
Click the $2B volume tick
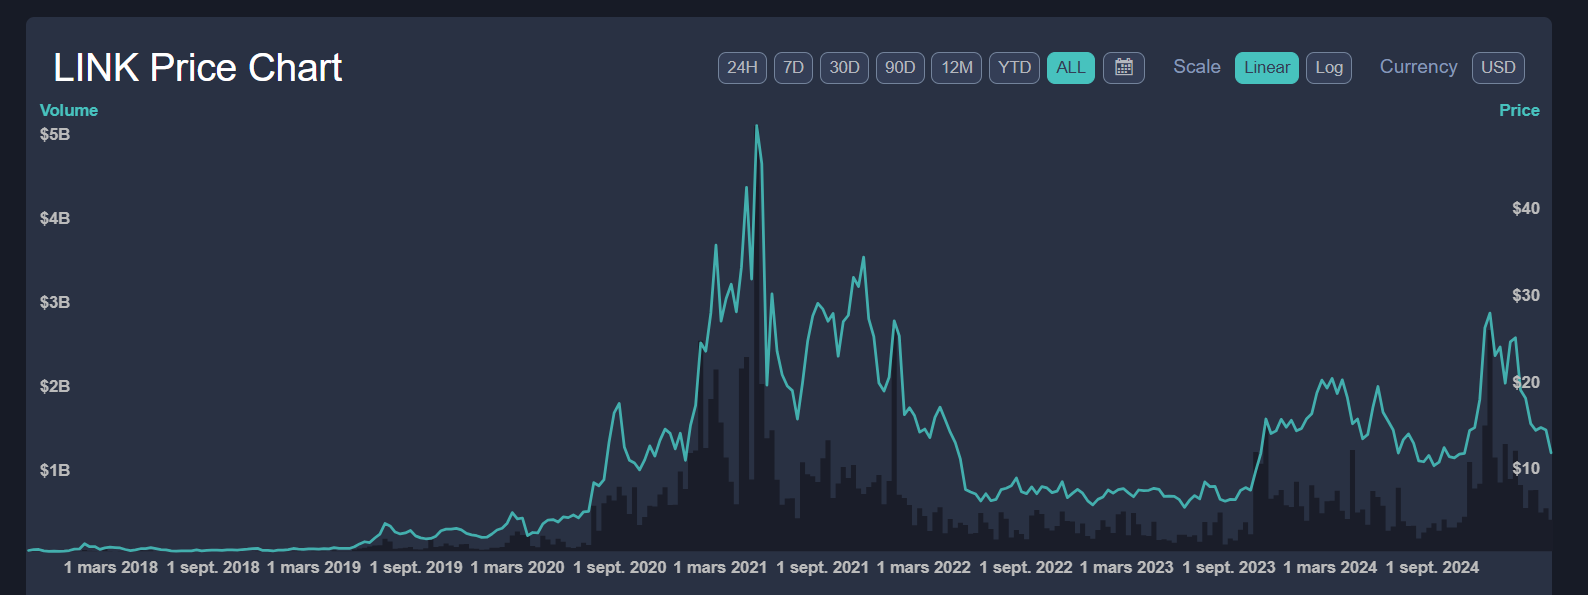[x=55, y=386]
